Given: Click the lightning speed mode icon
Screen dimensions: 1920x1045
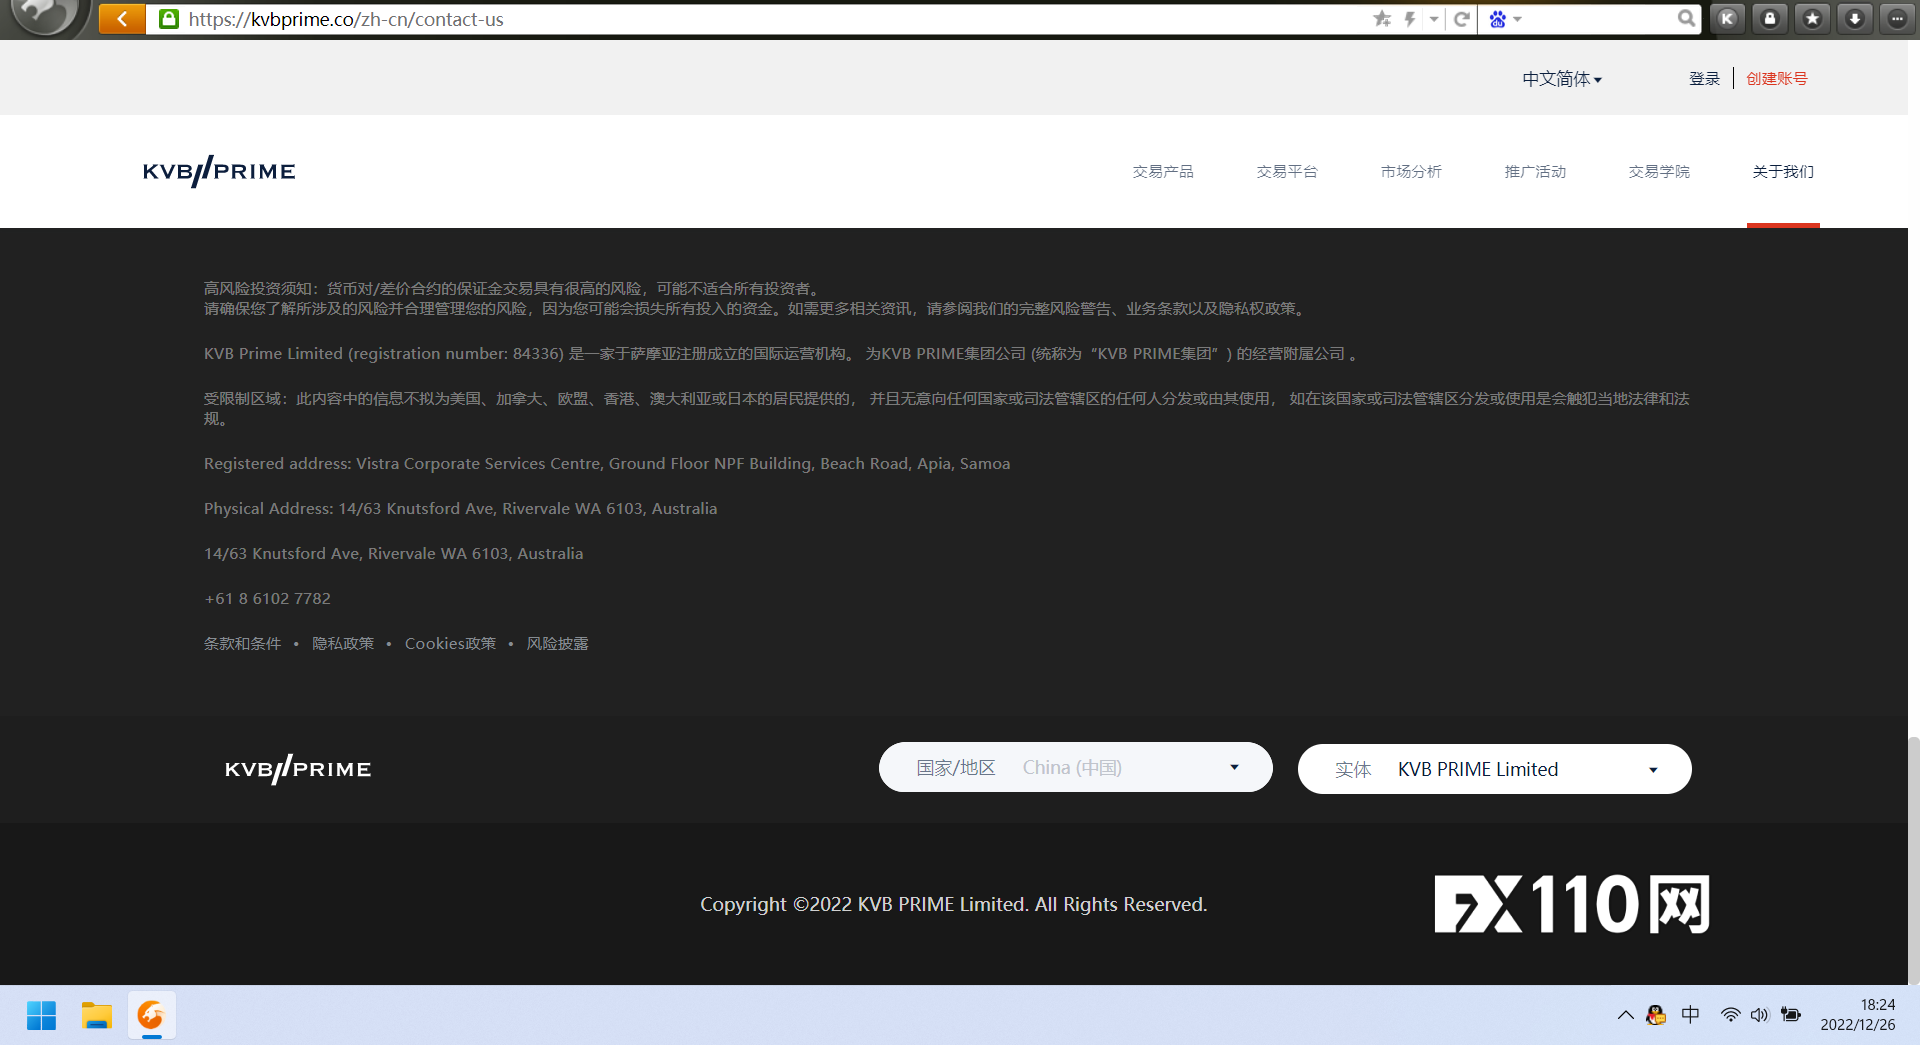Looking at the screenshot, I should click(1410, 19).
